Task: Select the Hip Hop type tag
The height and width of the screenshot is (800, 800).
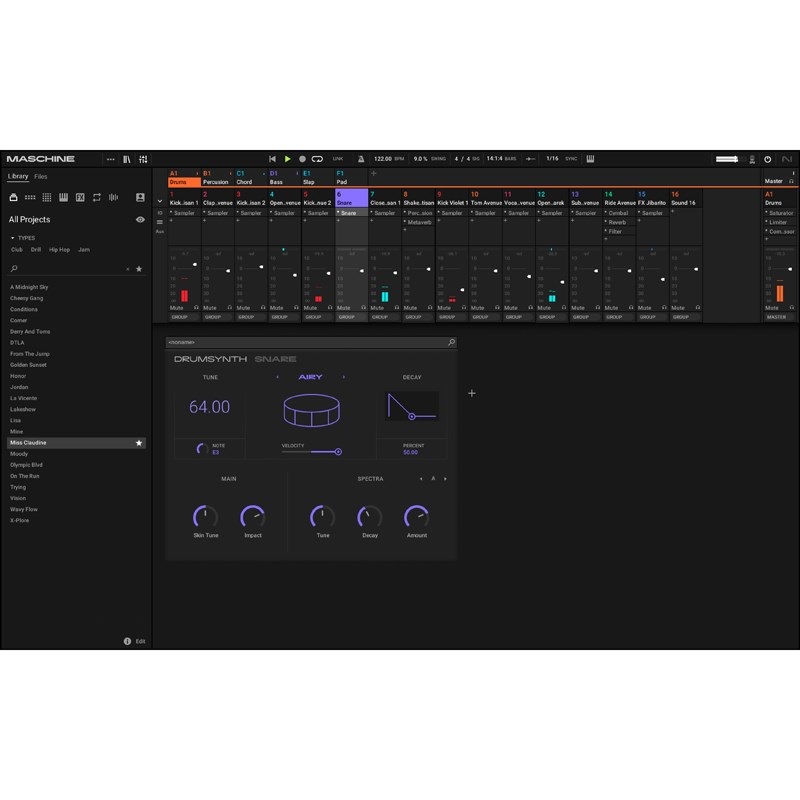Action: point(60,249)
